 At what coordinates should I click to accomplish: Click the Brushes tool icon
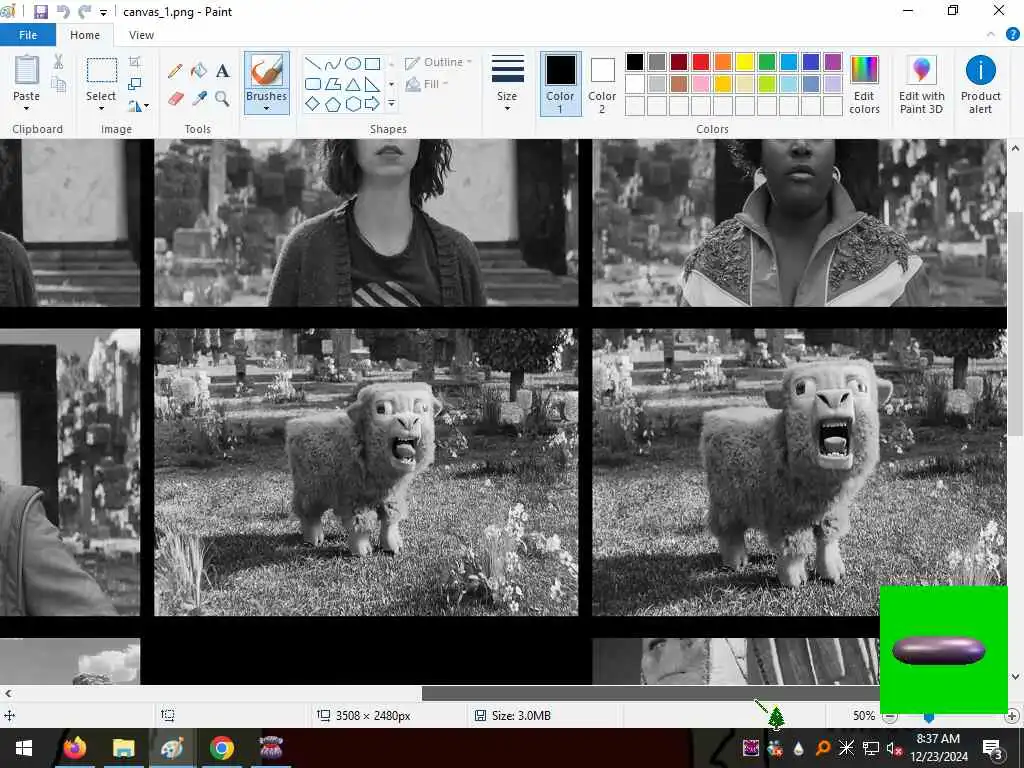point(266,70)
